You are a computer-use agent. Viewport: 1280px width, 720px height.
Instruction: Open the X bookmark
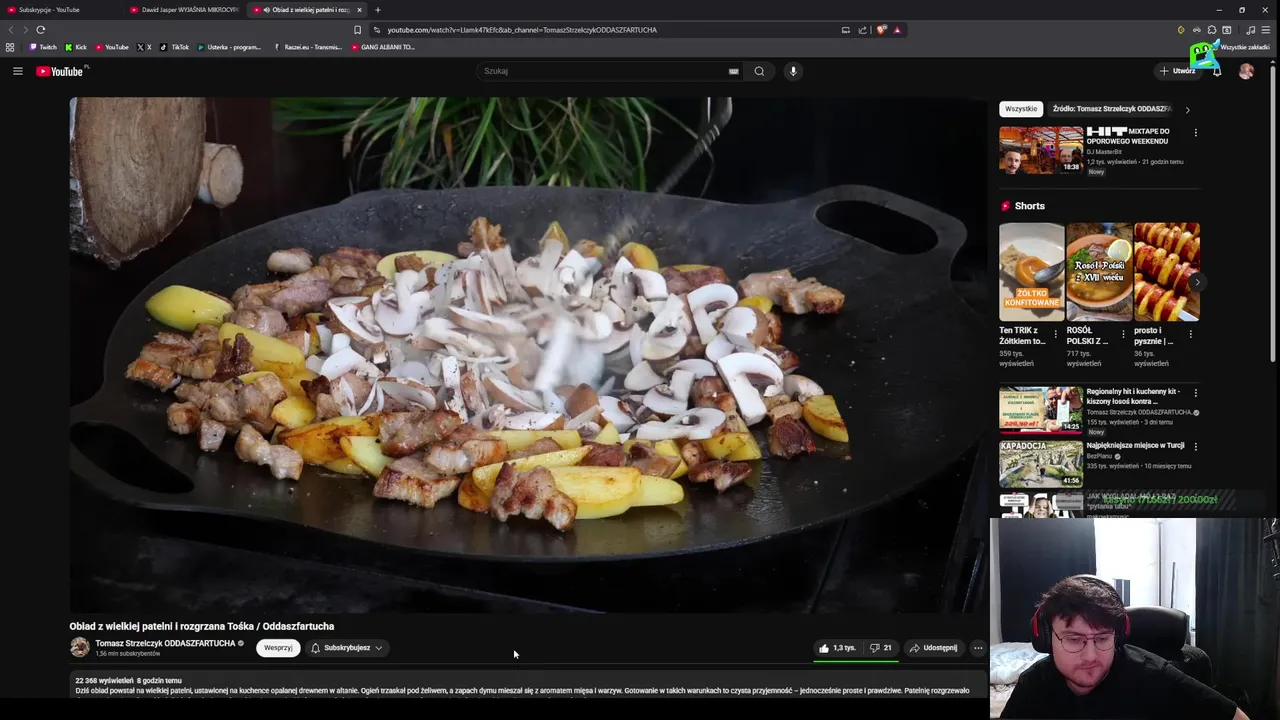pos(144,47)
